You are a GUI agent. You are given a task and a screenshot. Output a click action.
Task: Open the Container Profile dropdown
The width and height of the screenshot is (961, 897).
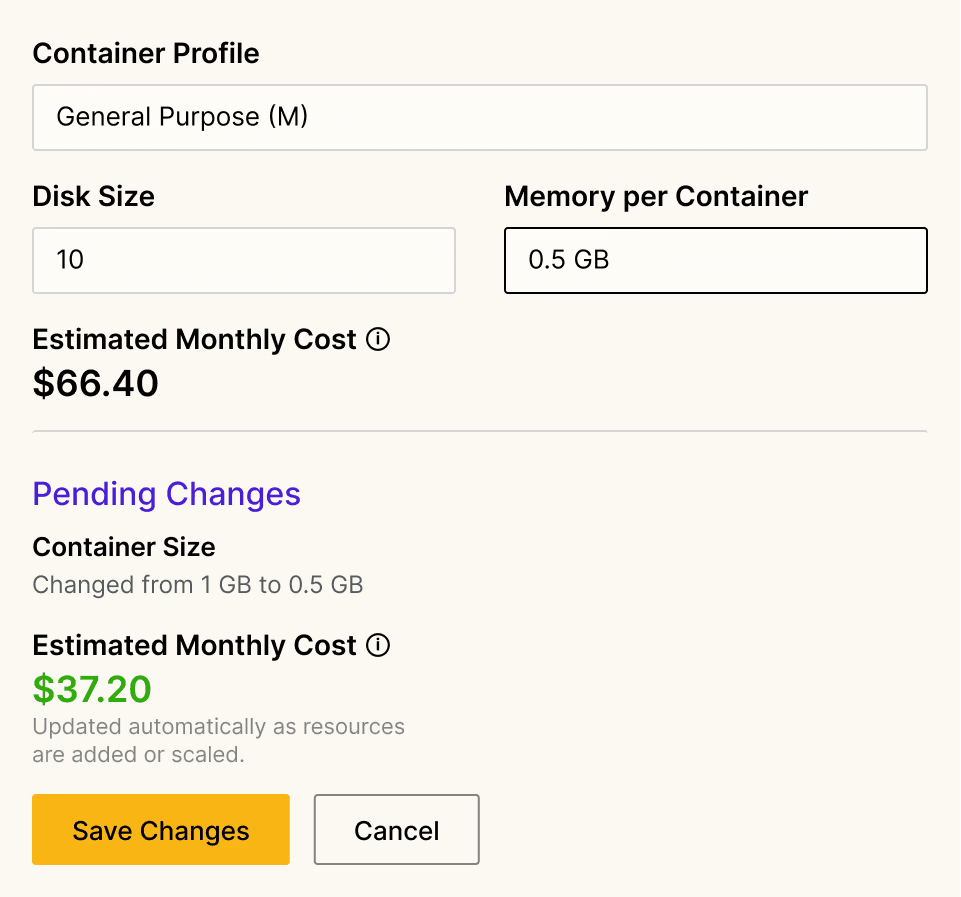480,118
